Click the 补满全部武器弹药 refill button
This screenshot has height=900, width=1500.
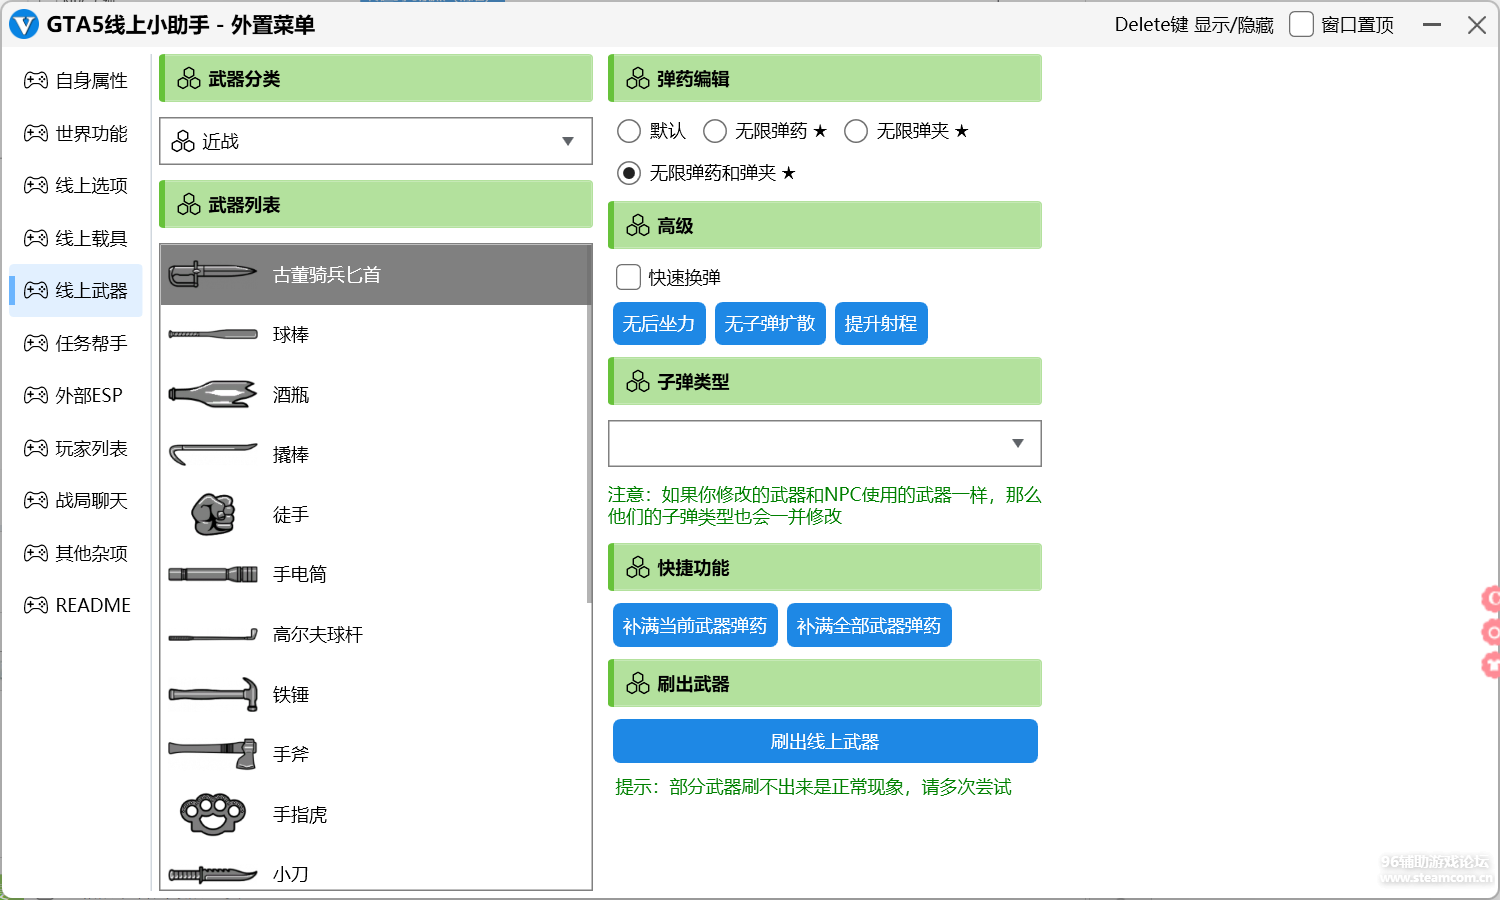tap(868, 626)
